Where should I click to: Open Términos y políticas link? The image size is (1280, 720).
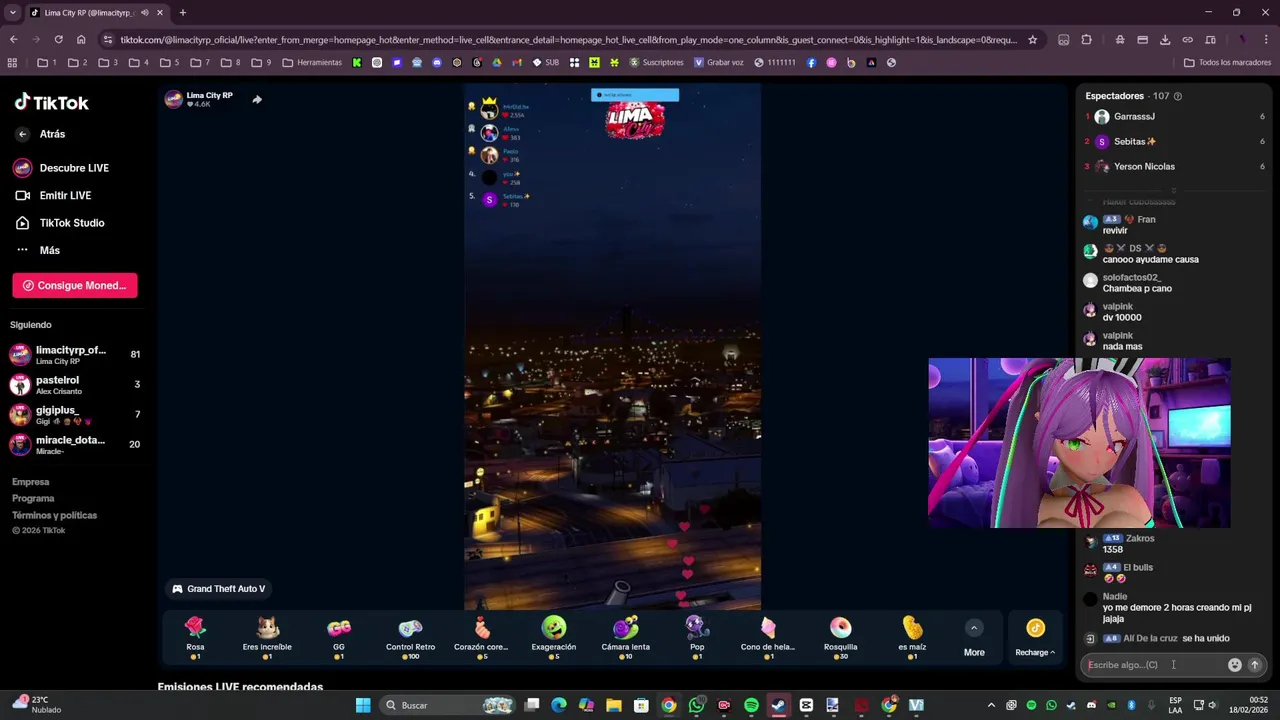click(x=54, y=515)
